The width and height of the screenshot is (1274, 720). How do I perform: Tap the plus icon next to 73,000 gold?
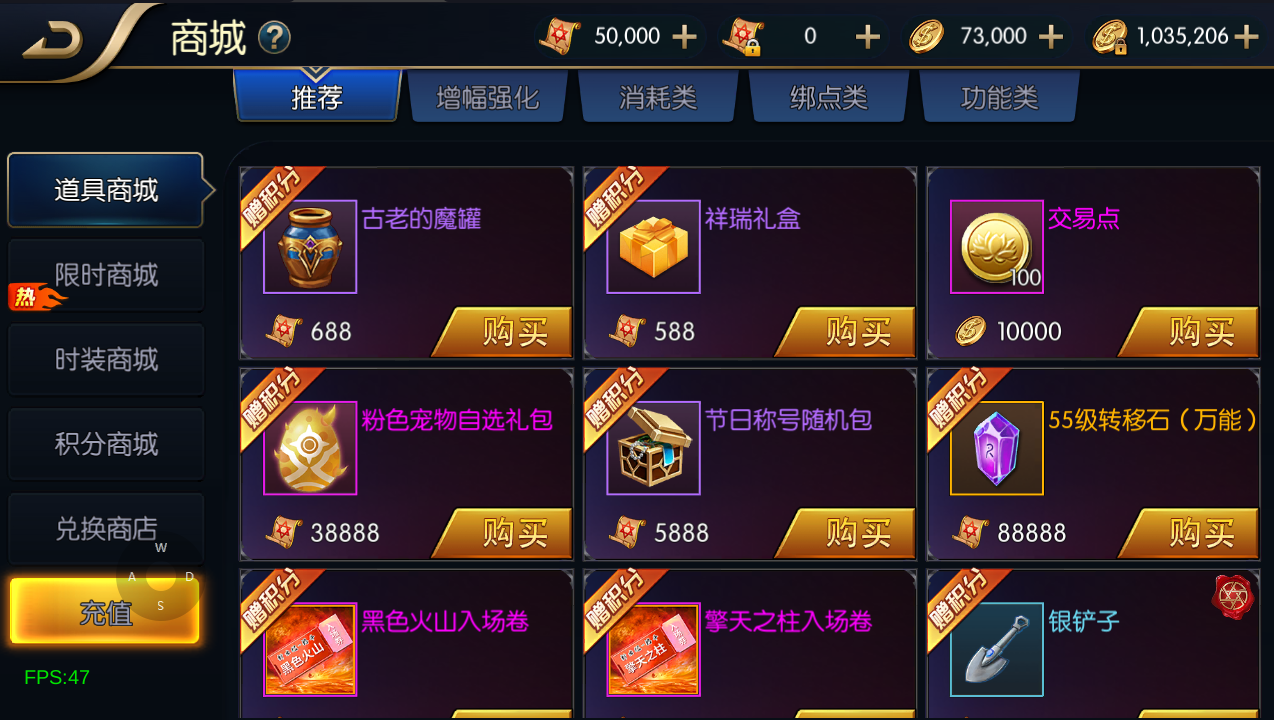[x=1050, y=37]
